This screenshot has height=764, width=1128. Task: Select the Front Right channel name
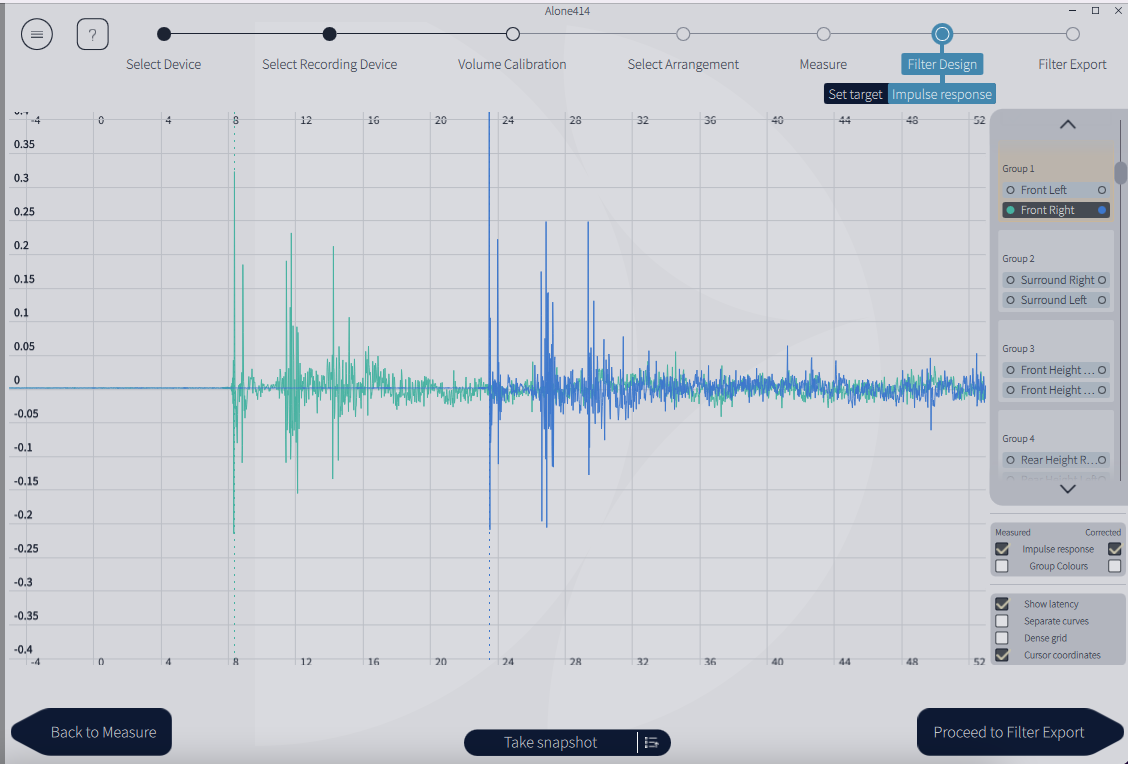(1047, 210)
